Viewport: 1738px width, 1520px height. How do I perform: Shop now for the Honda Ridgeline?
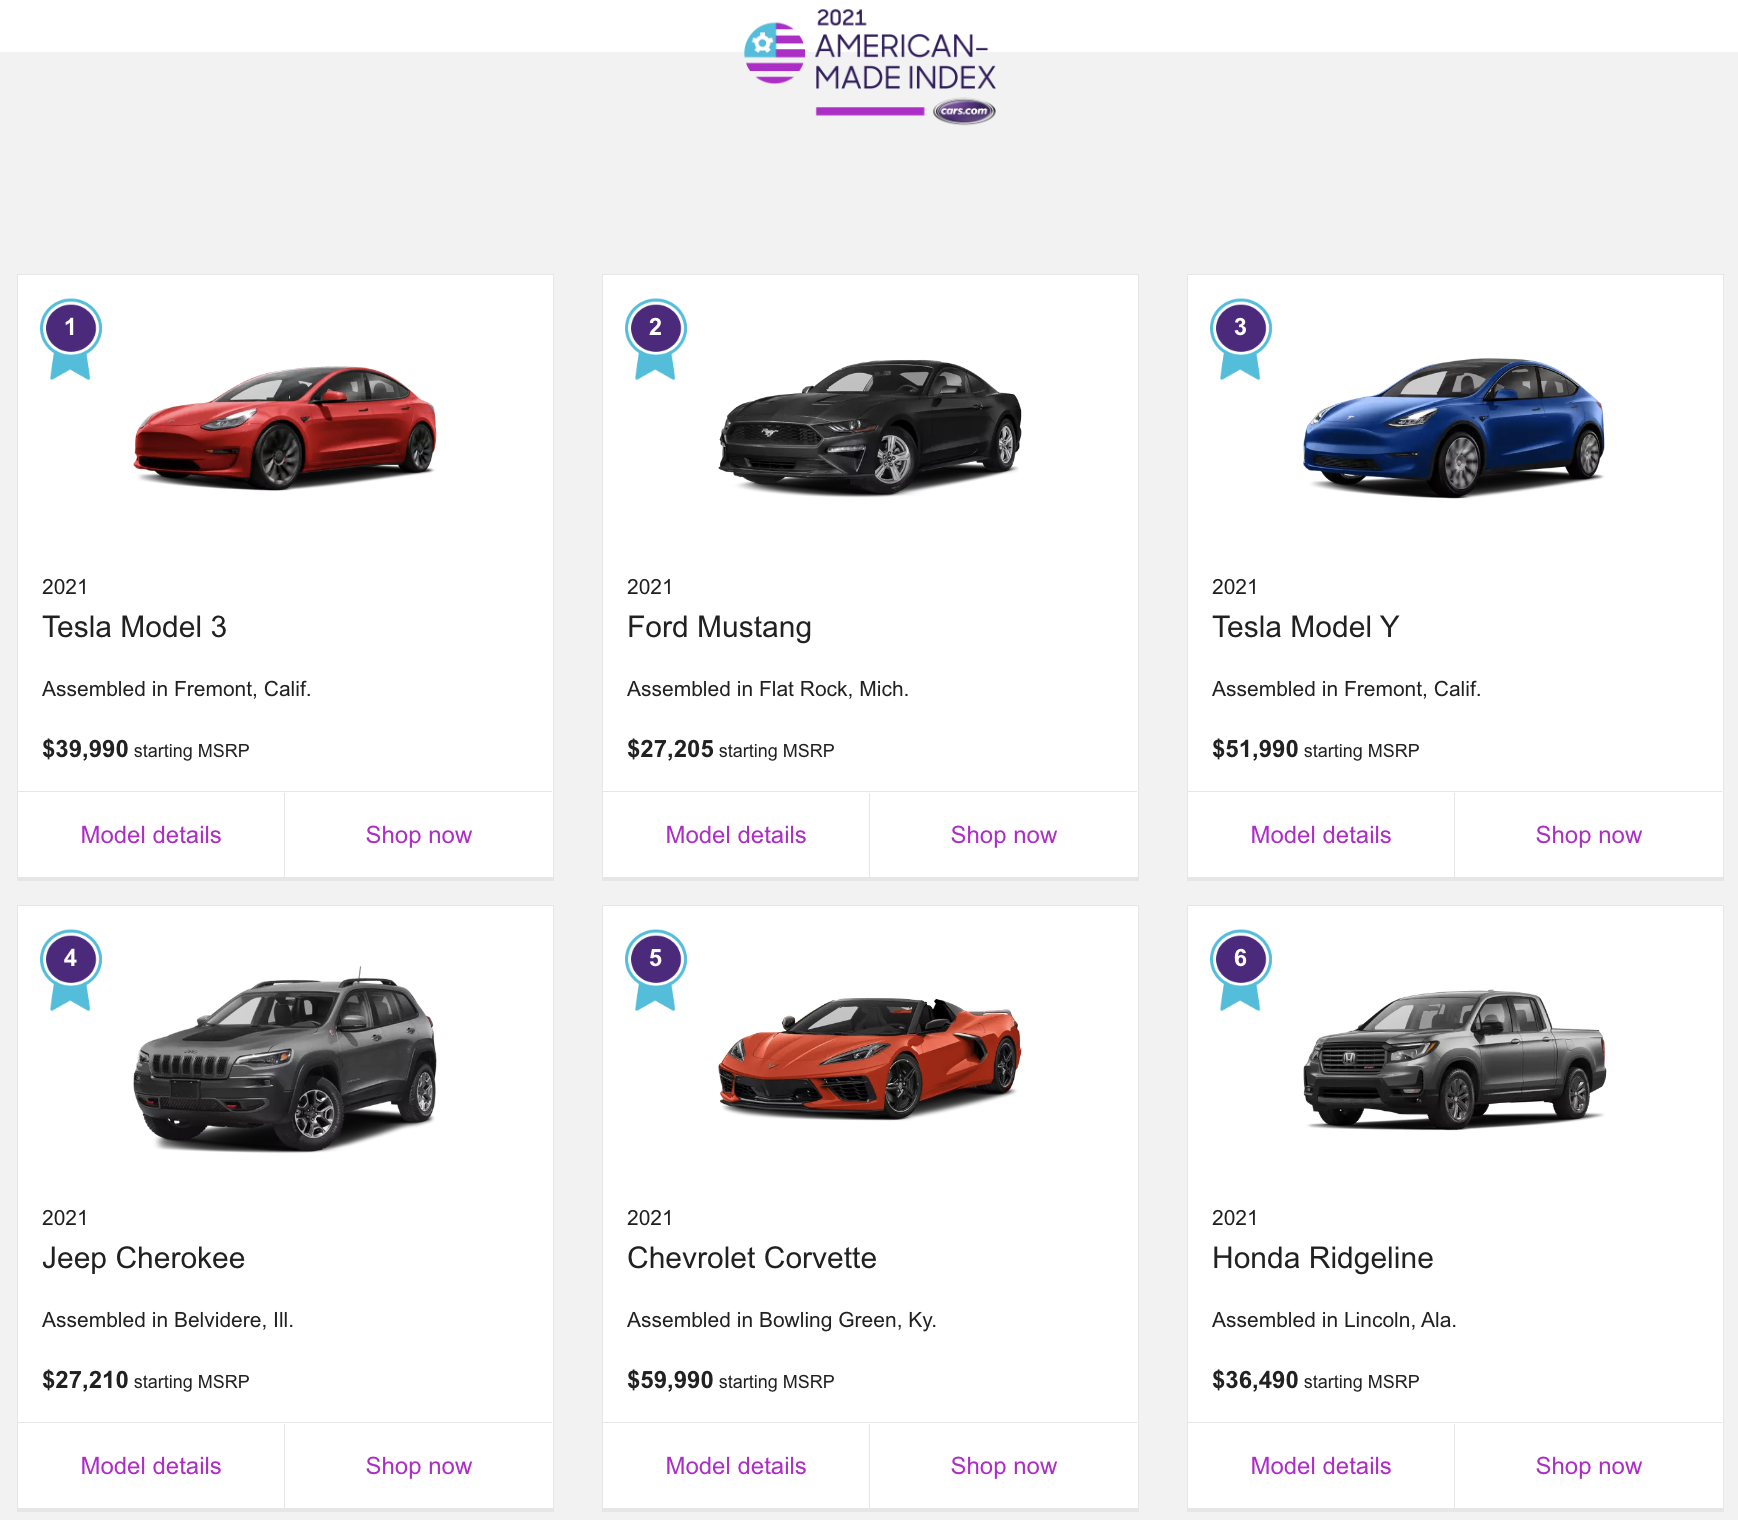click(x=1588, y=1466)
